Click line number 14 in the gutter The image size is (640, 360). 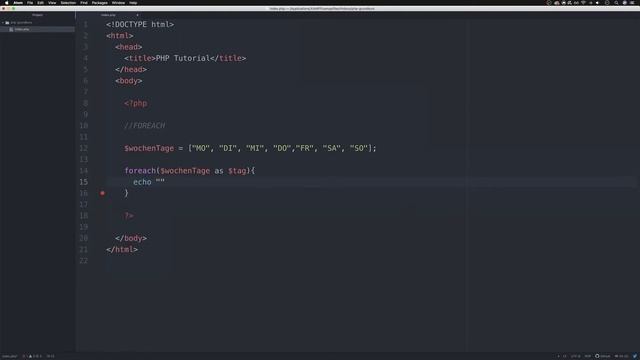(x=84, y=171)
